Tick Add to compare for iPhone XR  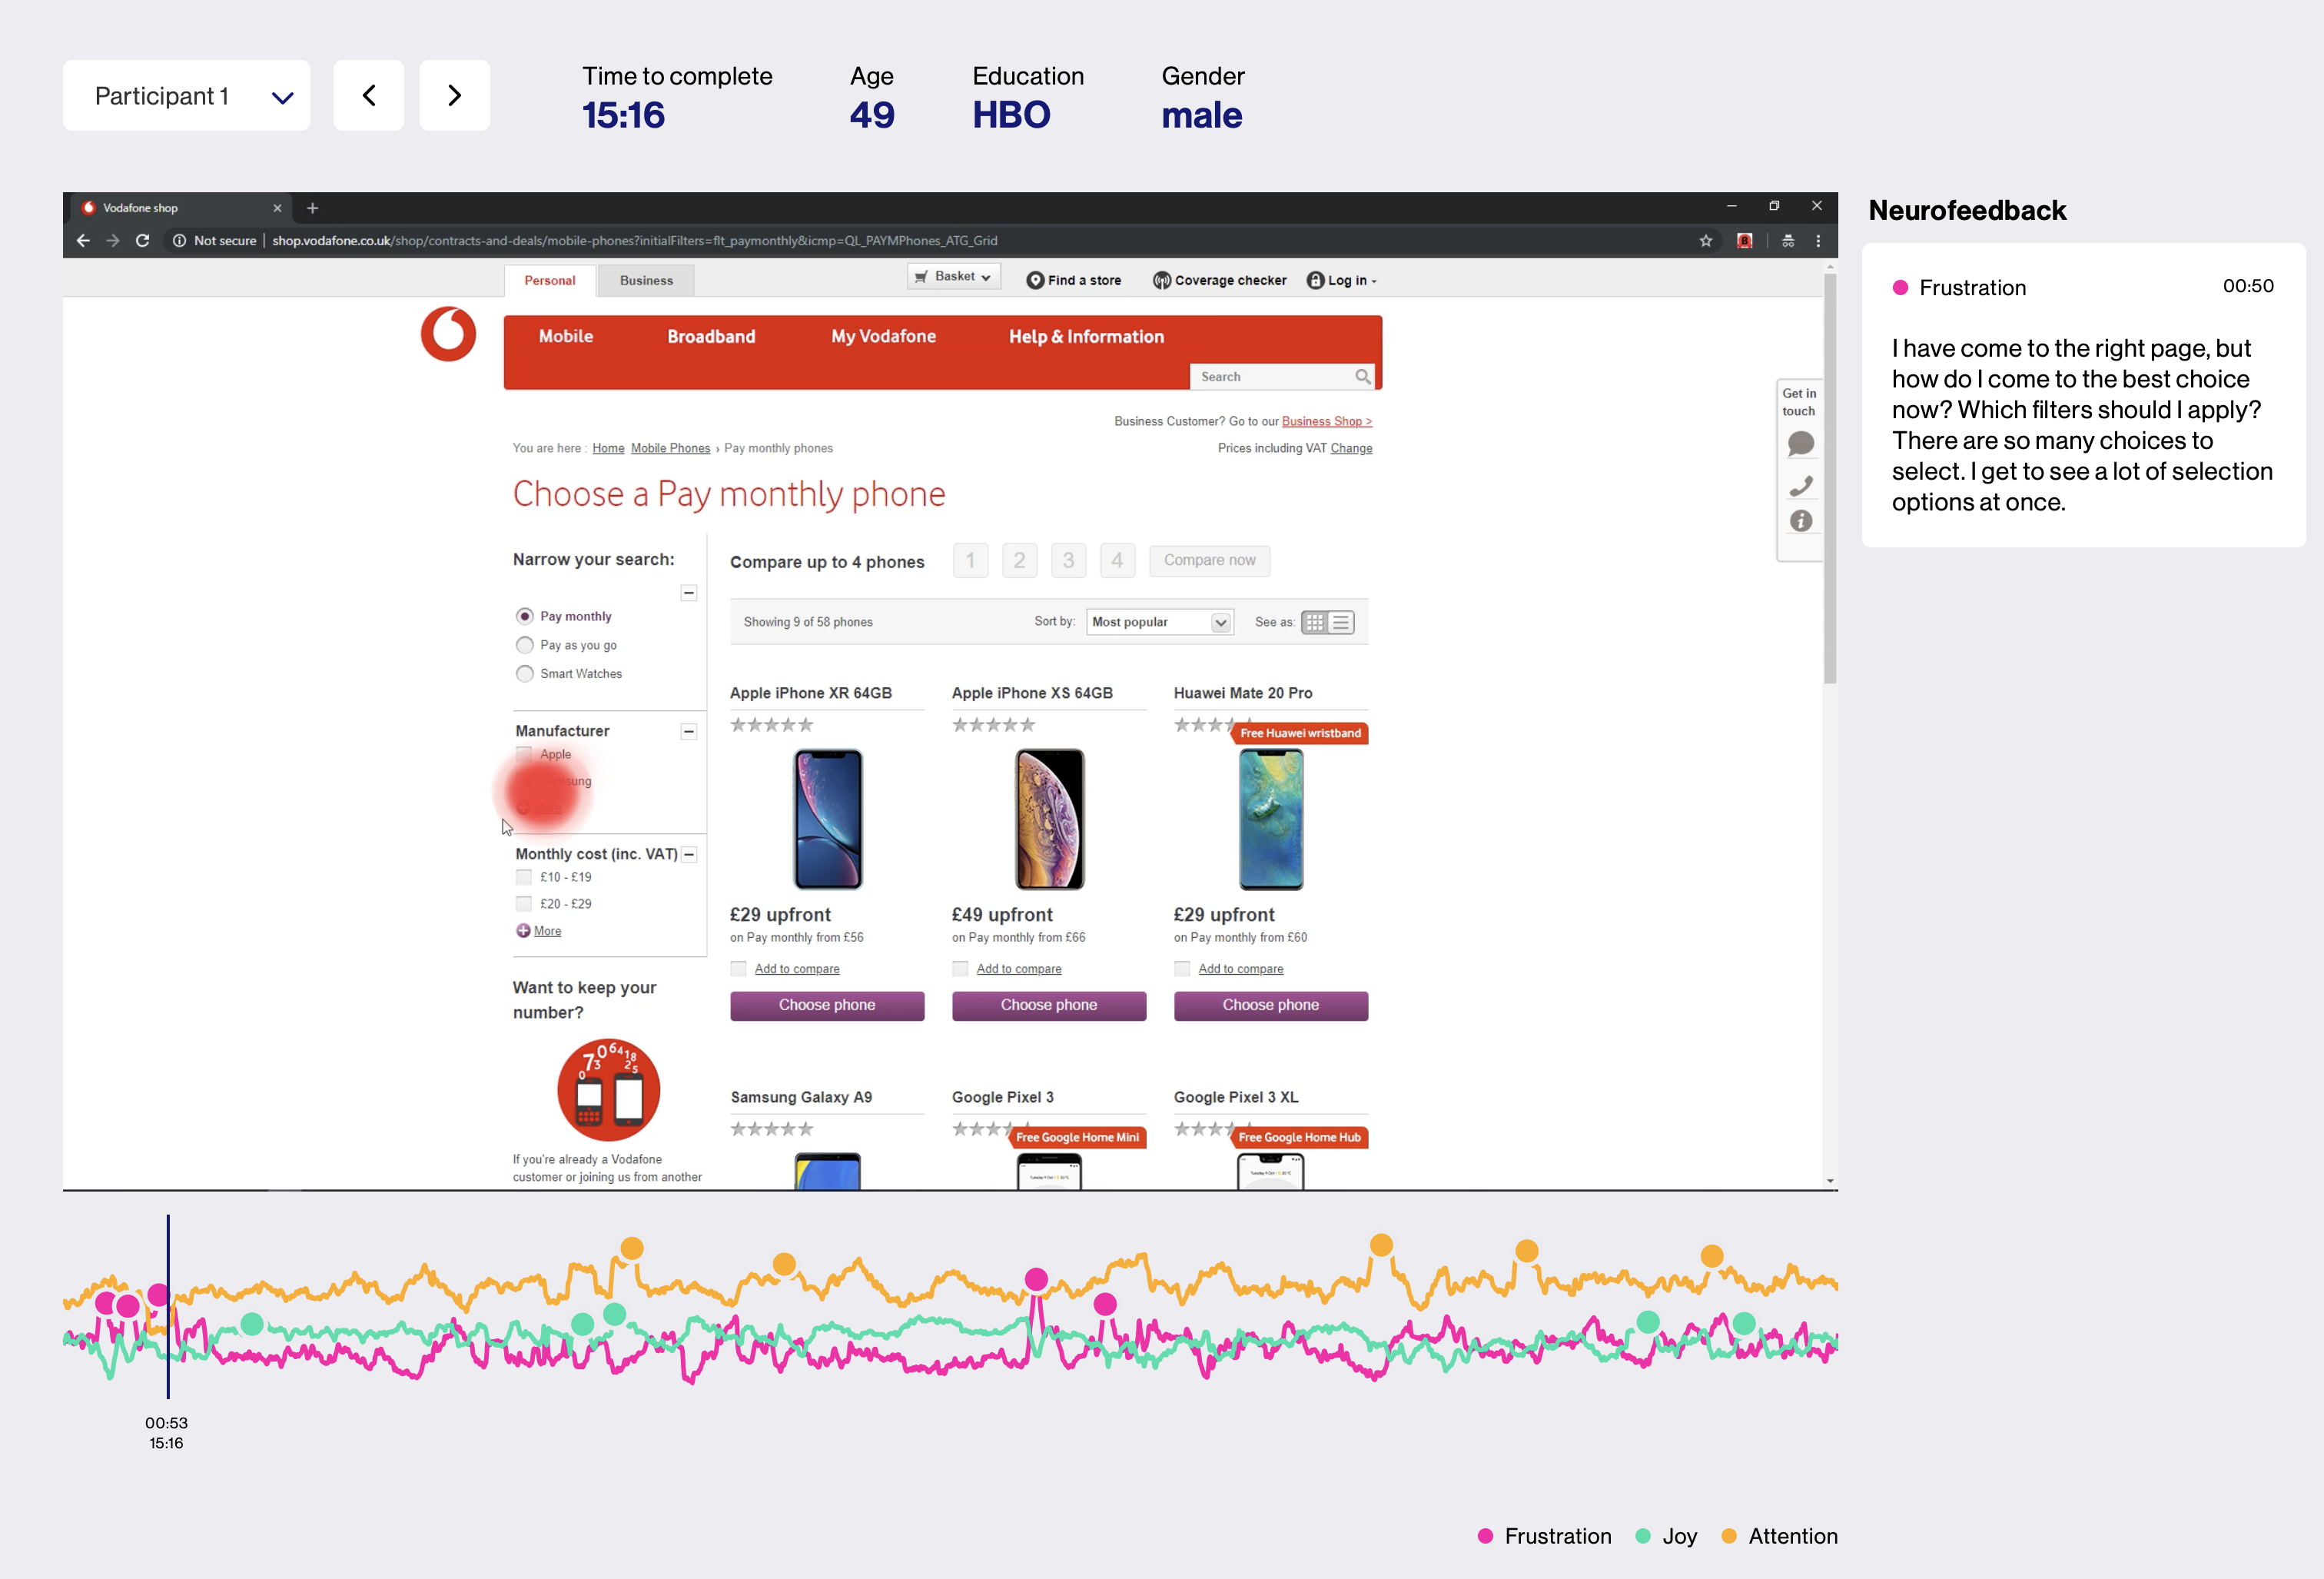(x=738, y=969)
